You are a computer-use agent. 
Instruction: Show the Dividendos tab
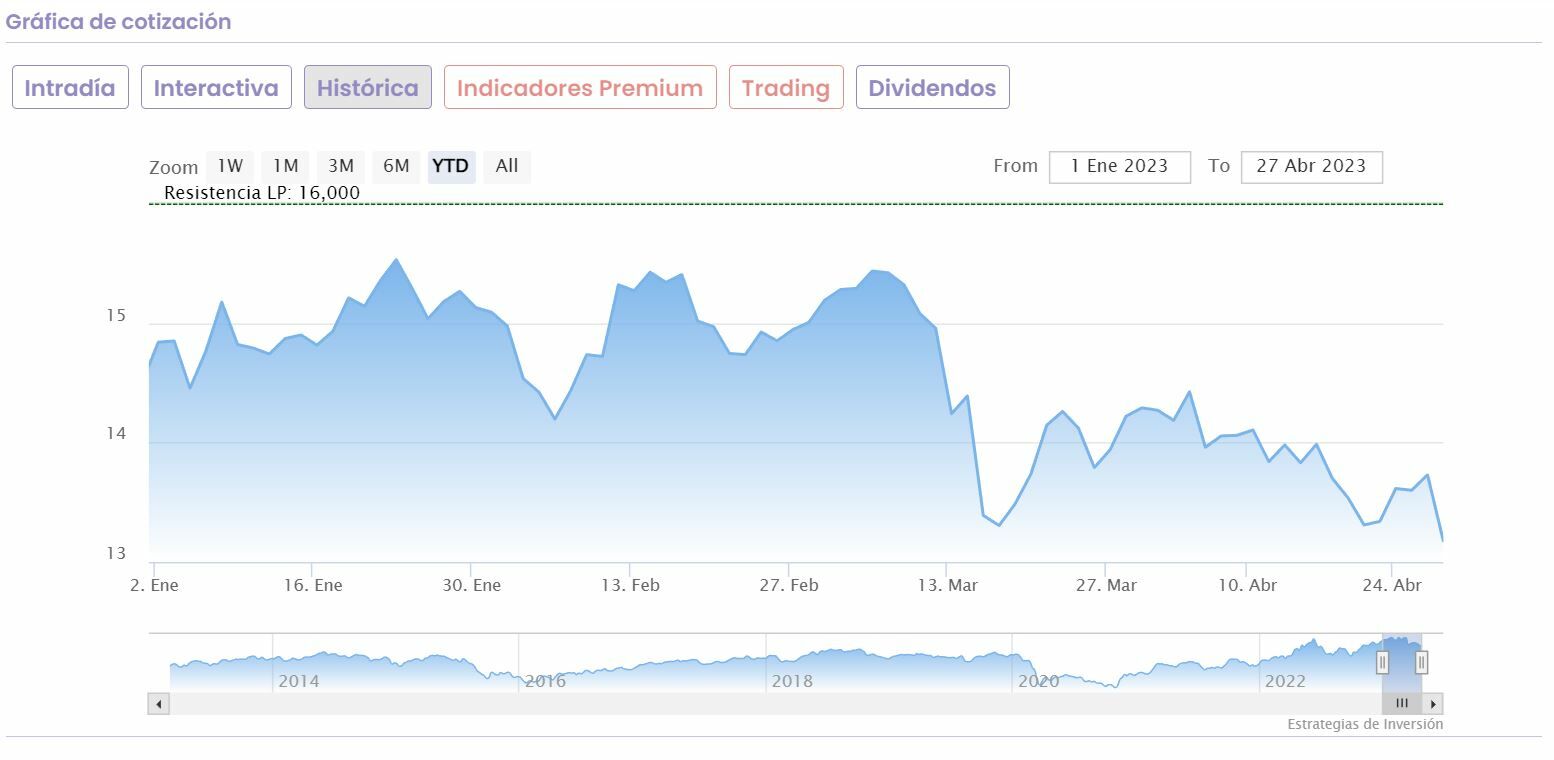point(932,88)
